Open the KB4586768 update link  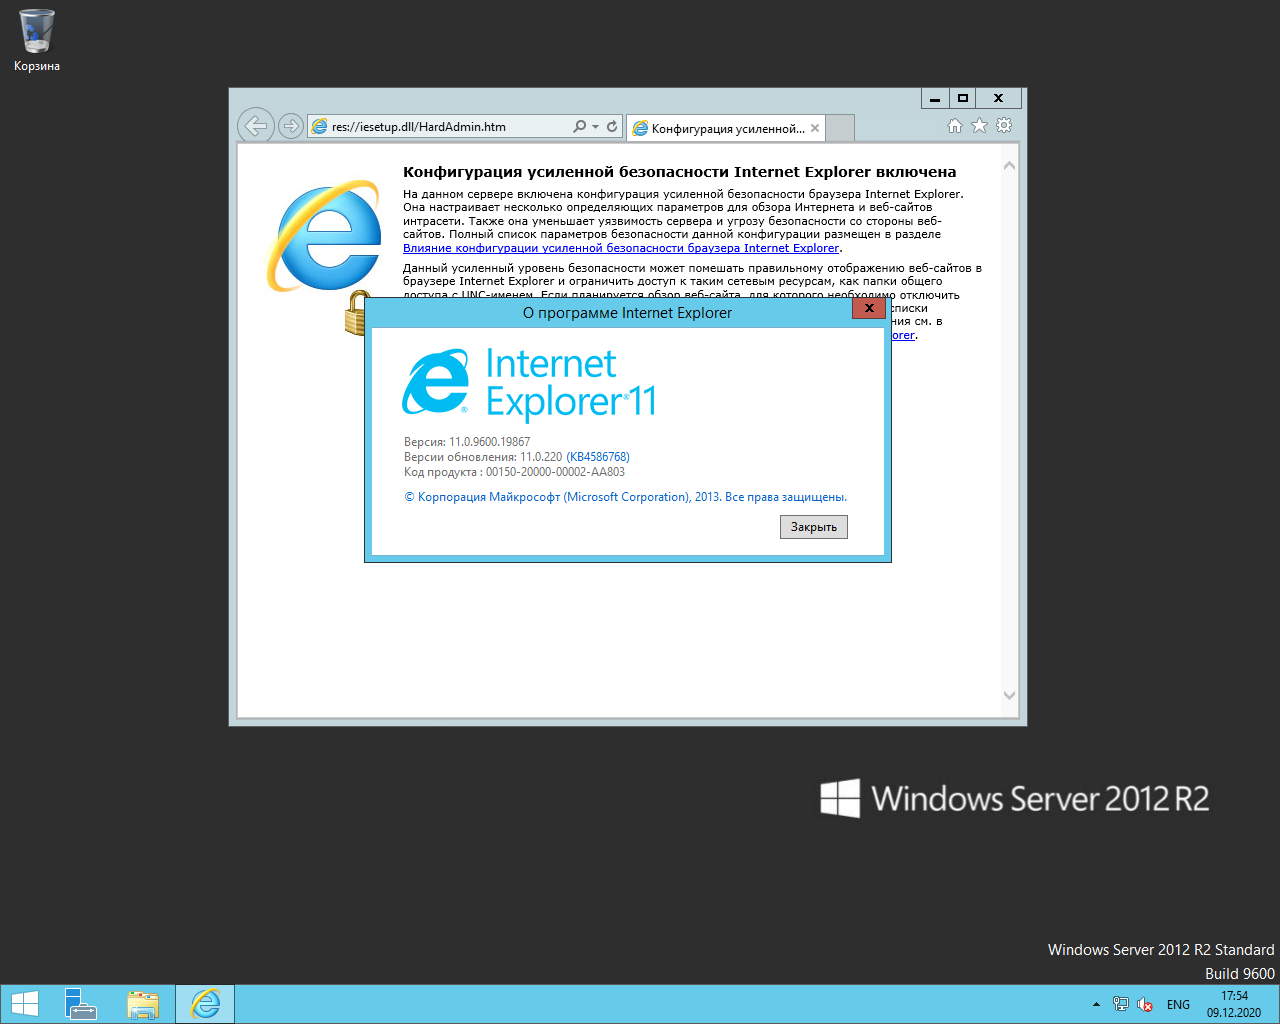(598, 457)
